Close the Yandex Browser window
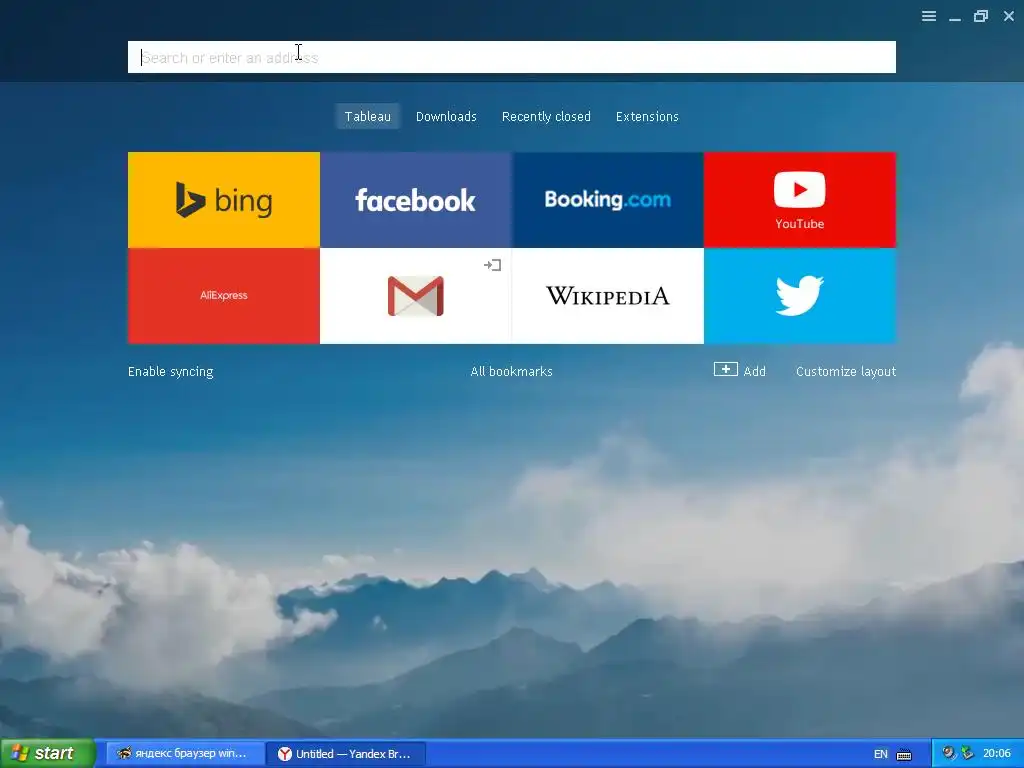The height and width of the screenshot is (768, 1024). coord(1009,16)
